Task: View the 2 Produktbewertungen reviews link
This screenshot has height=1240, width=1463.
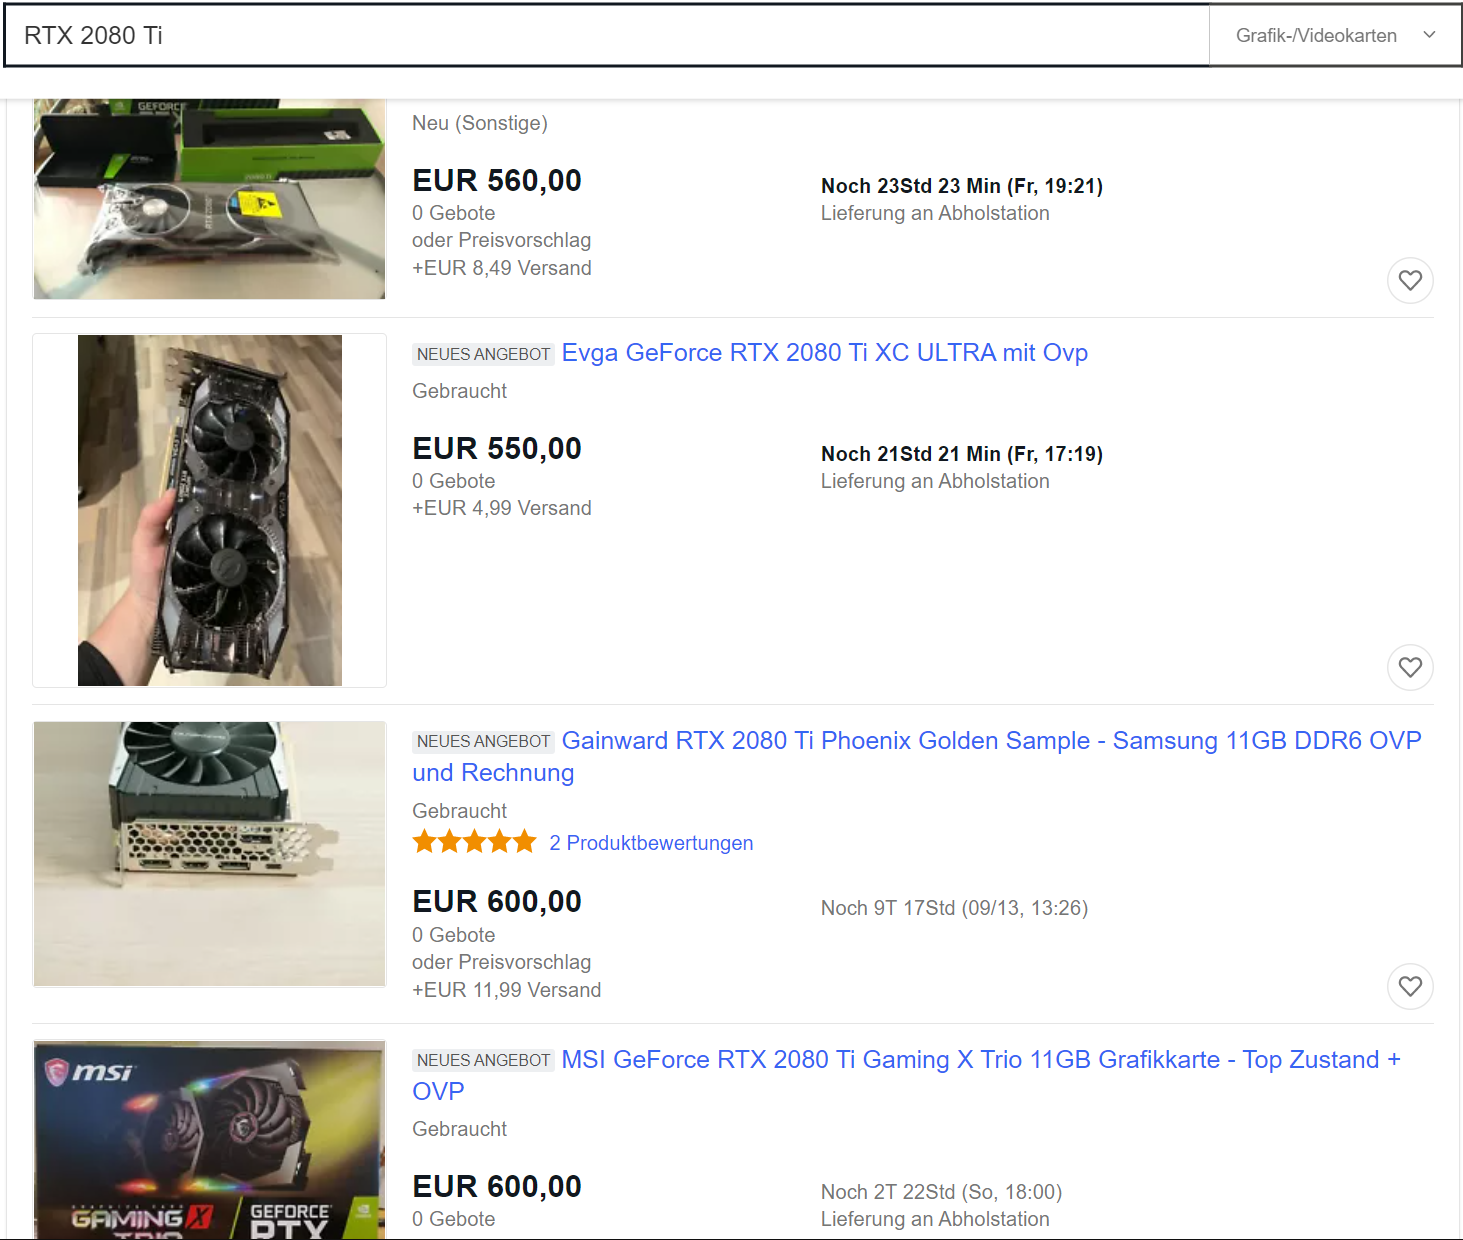Action: 651,843
